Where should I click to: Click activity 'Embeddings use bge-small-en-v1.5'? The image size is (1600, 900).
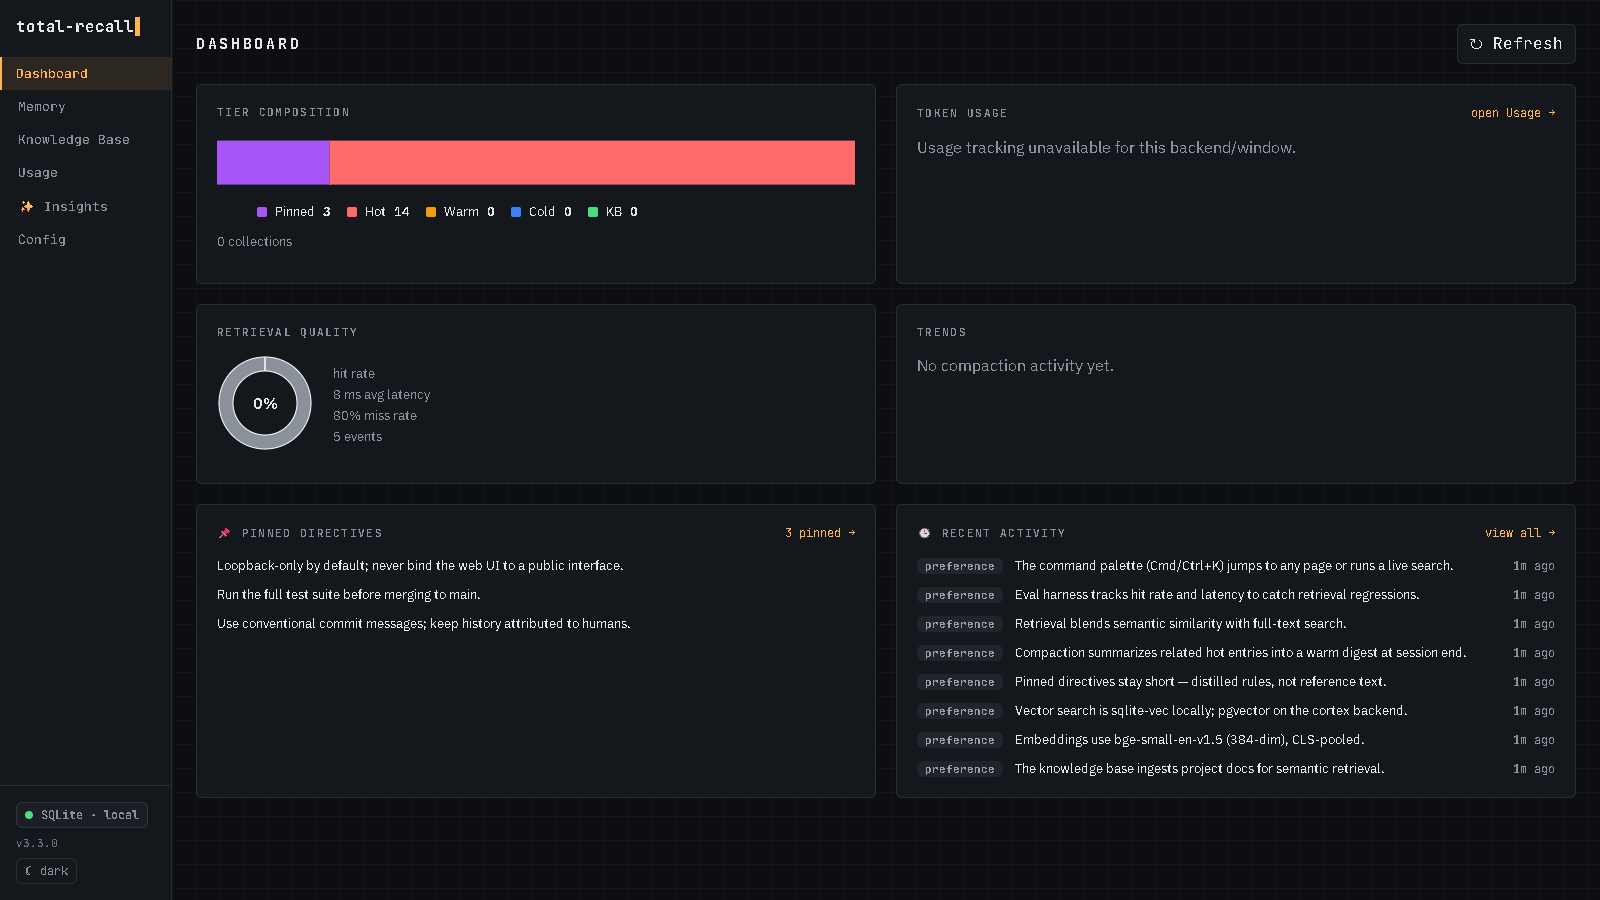click(x=1190, y=740)
